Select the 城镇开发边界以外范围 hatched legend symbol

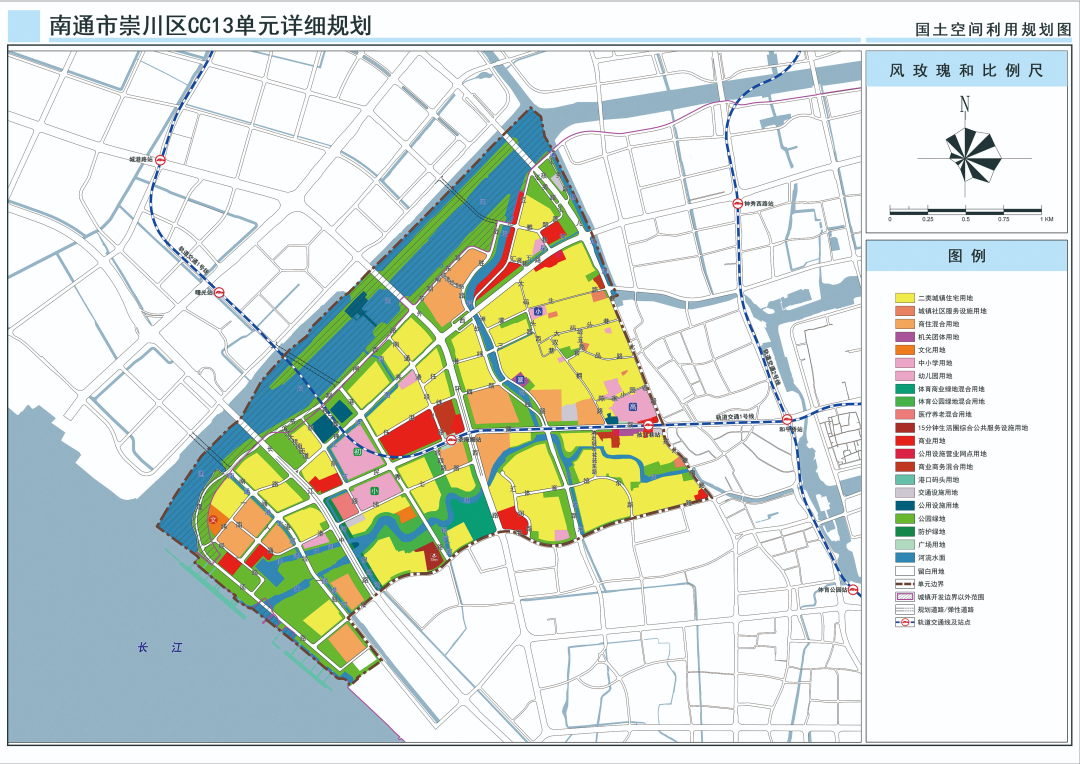[x=905, y=596]
